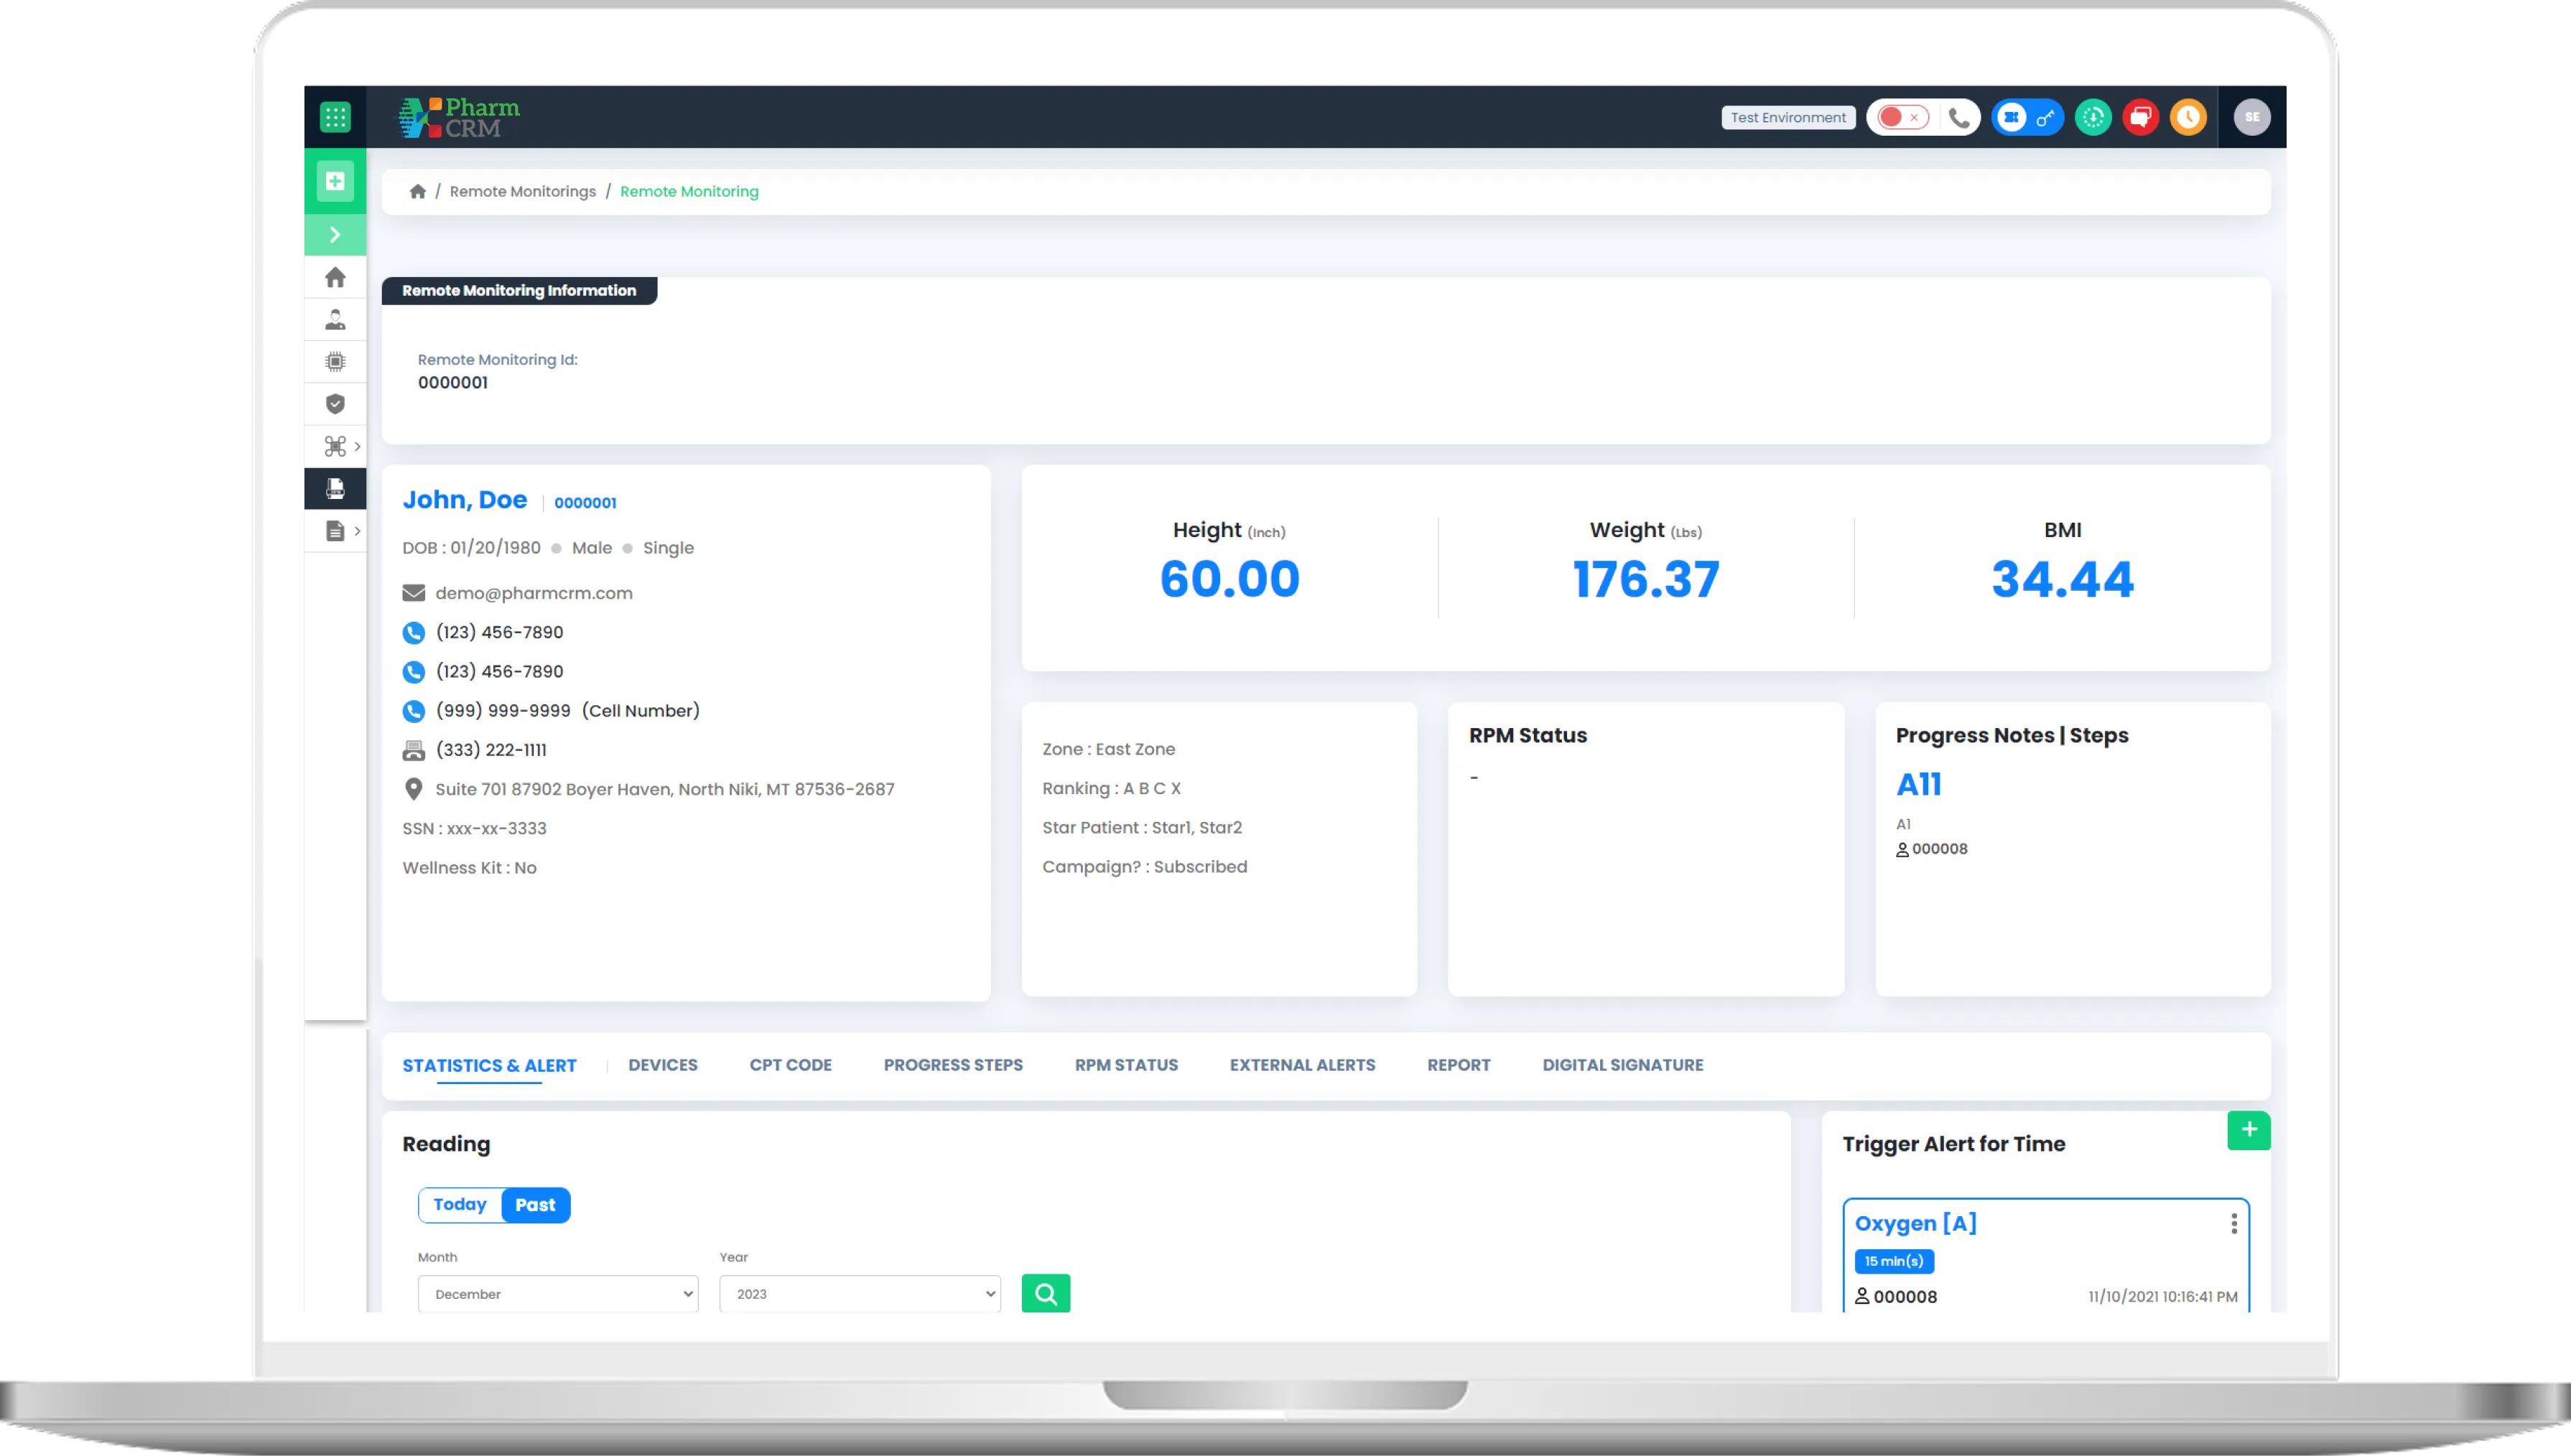Expand the green sidebar chevron arrow
The image size is (2571, 1456).
(x=335, y=235)
